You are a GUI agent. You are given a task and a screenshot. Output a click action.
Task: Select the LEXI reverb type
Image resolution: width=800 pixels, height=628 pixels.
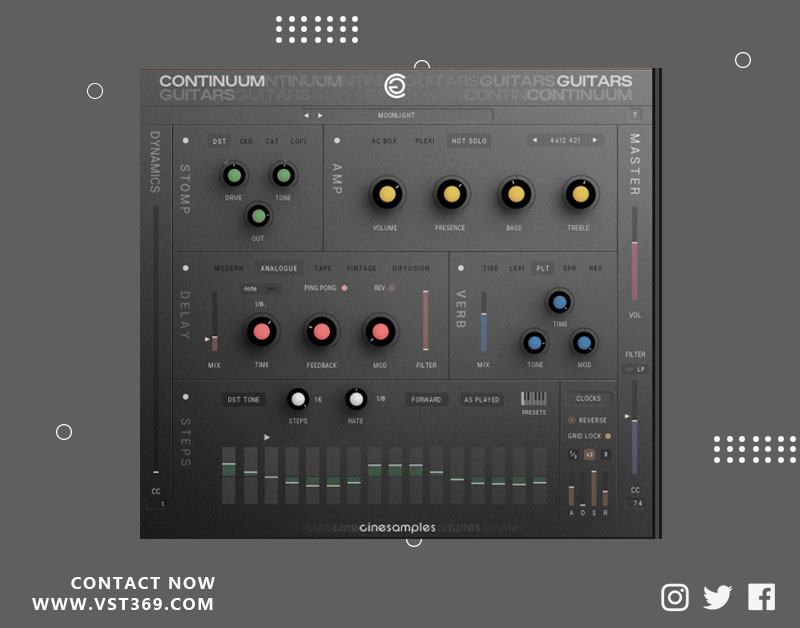pos(516,268)
